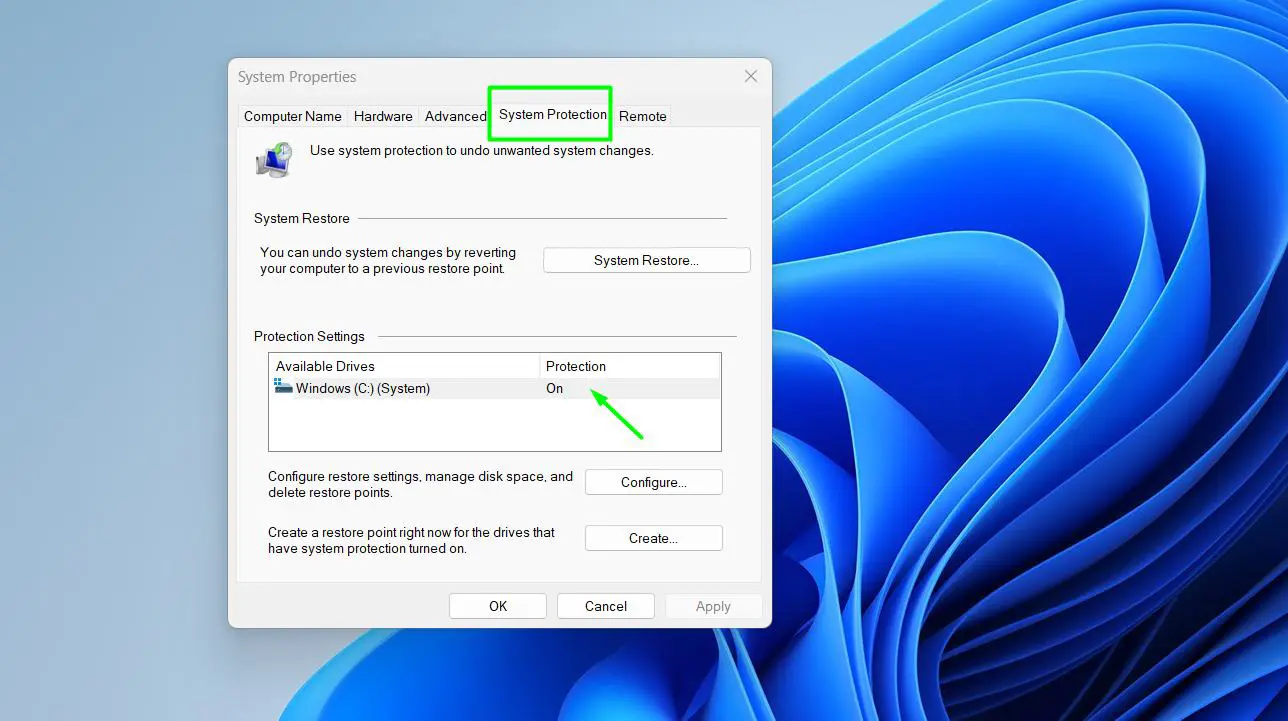This screenshot has width=1288, height=721.
Task: Launch System Restore
Action: (x=646, y=259)
